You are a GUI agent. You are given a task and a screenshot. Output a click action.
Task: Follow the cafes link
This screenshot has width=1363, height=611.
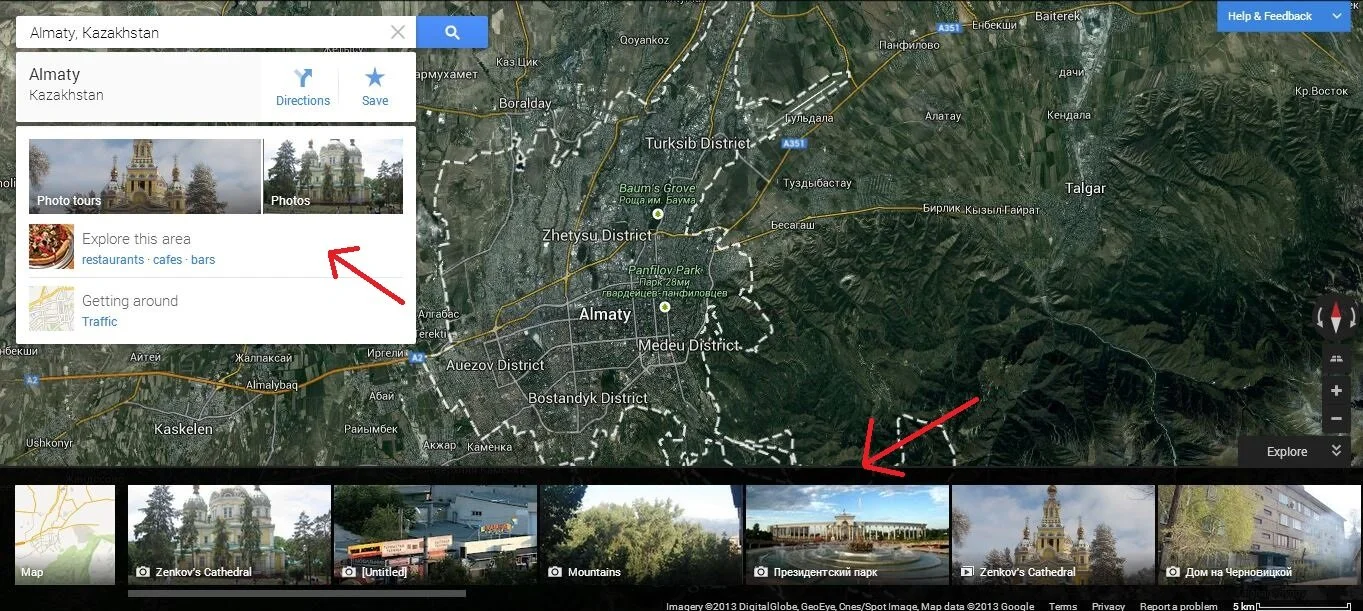coord(168,260)
